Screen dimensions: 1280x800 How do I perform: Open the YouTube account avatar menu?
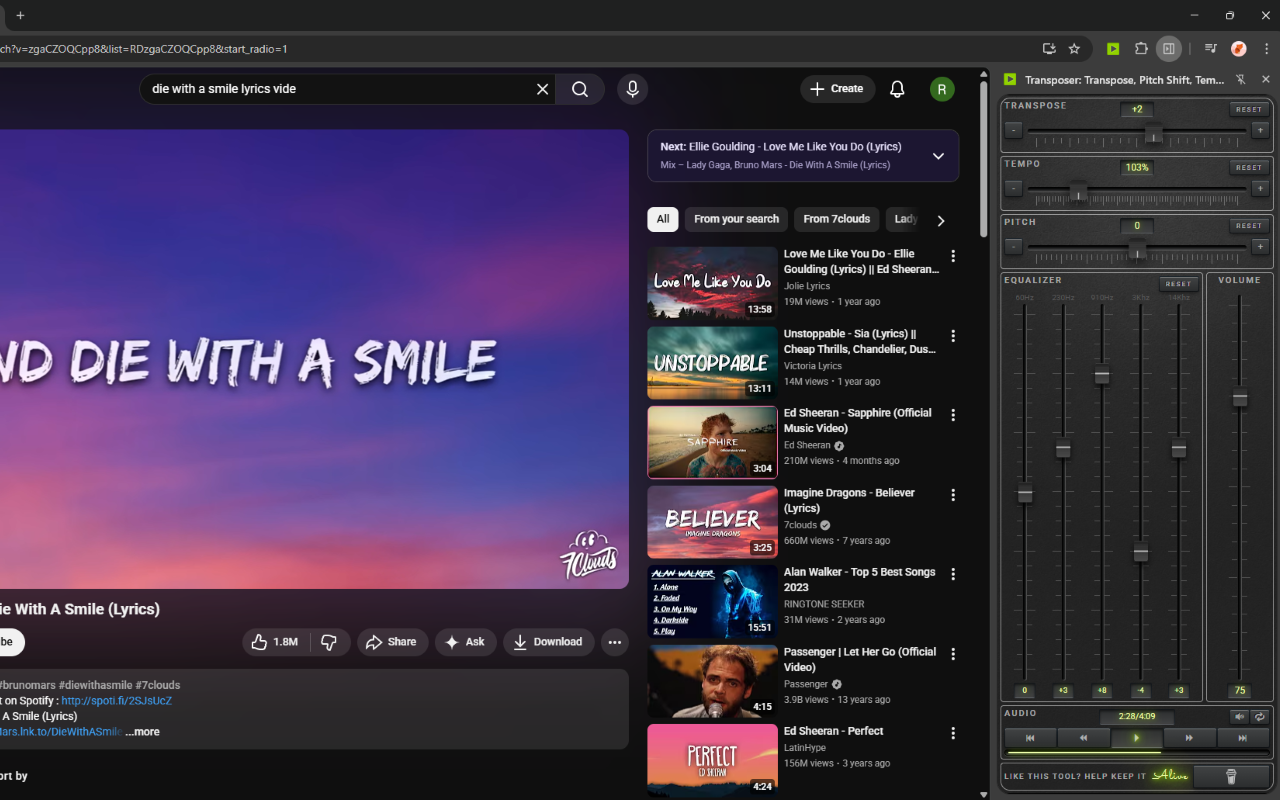point(942,89)
